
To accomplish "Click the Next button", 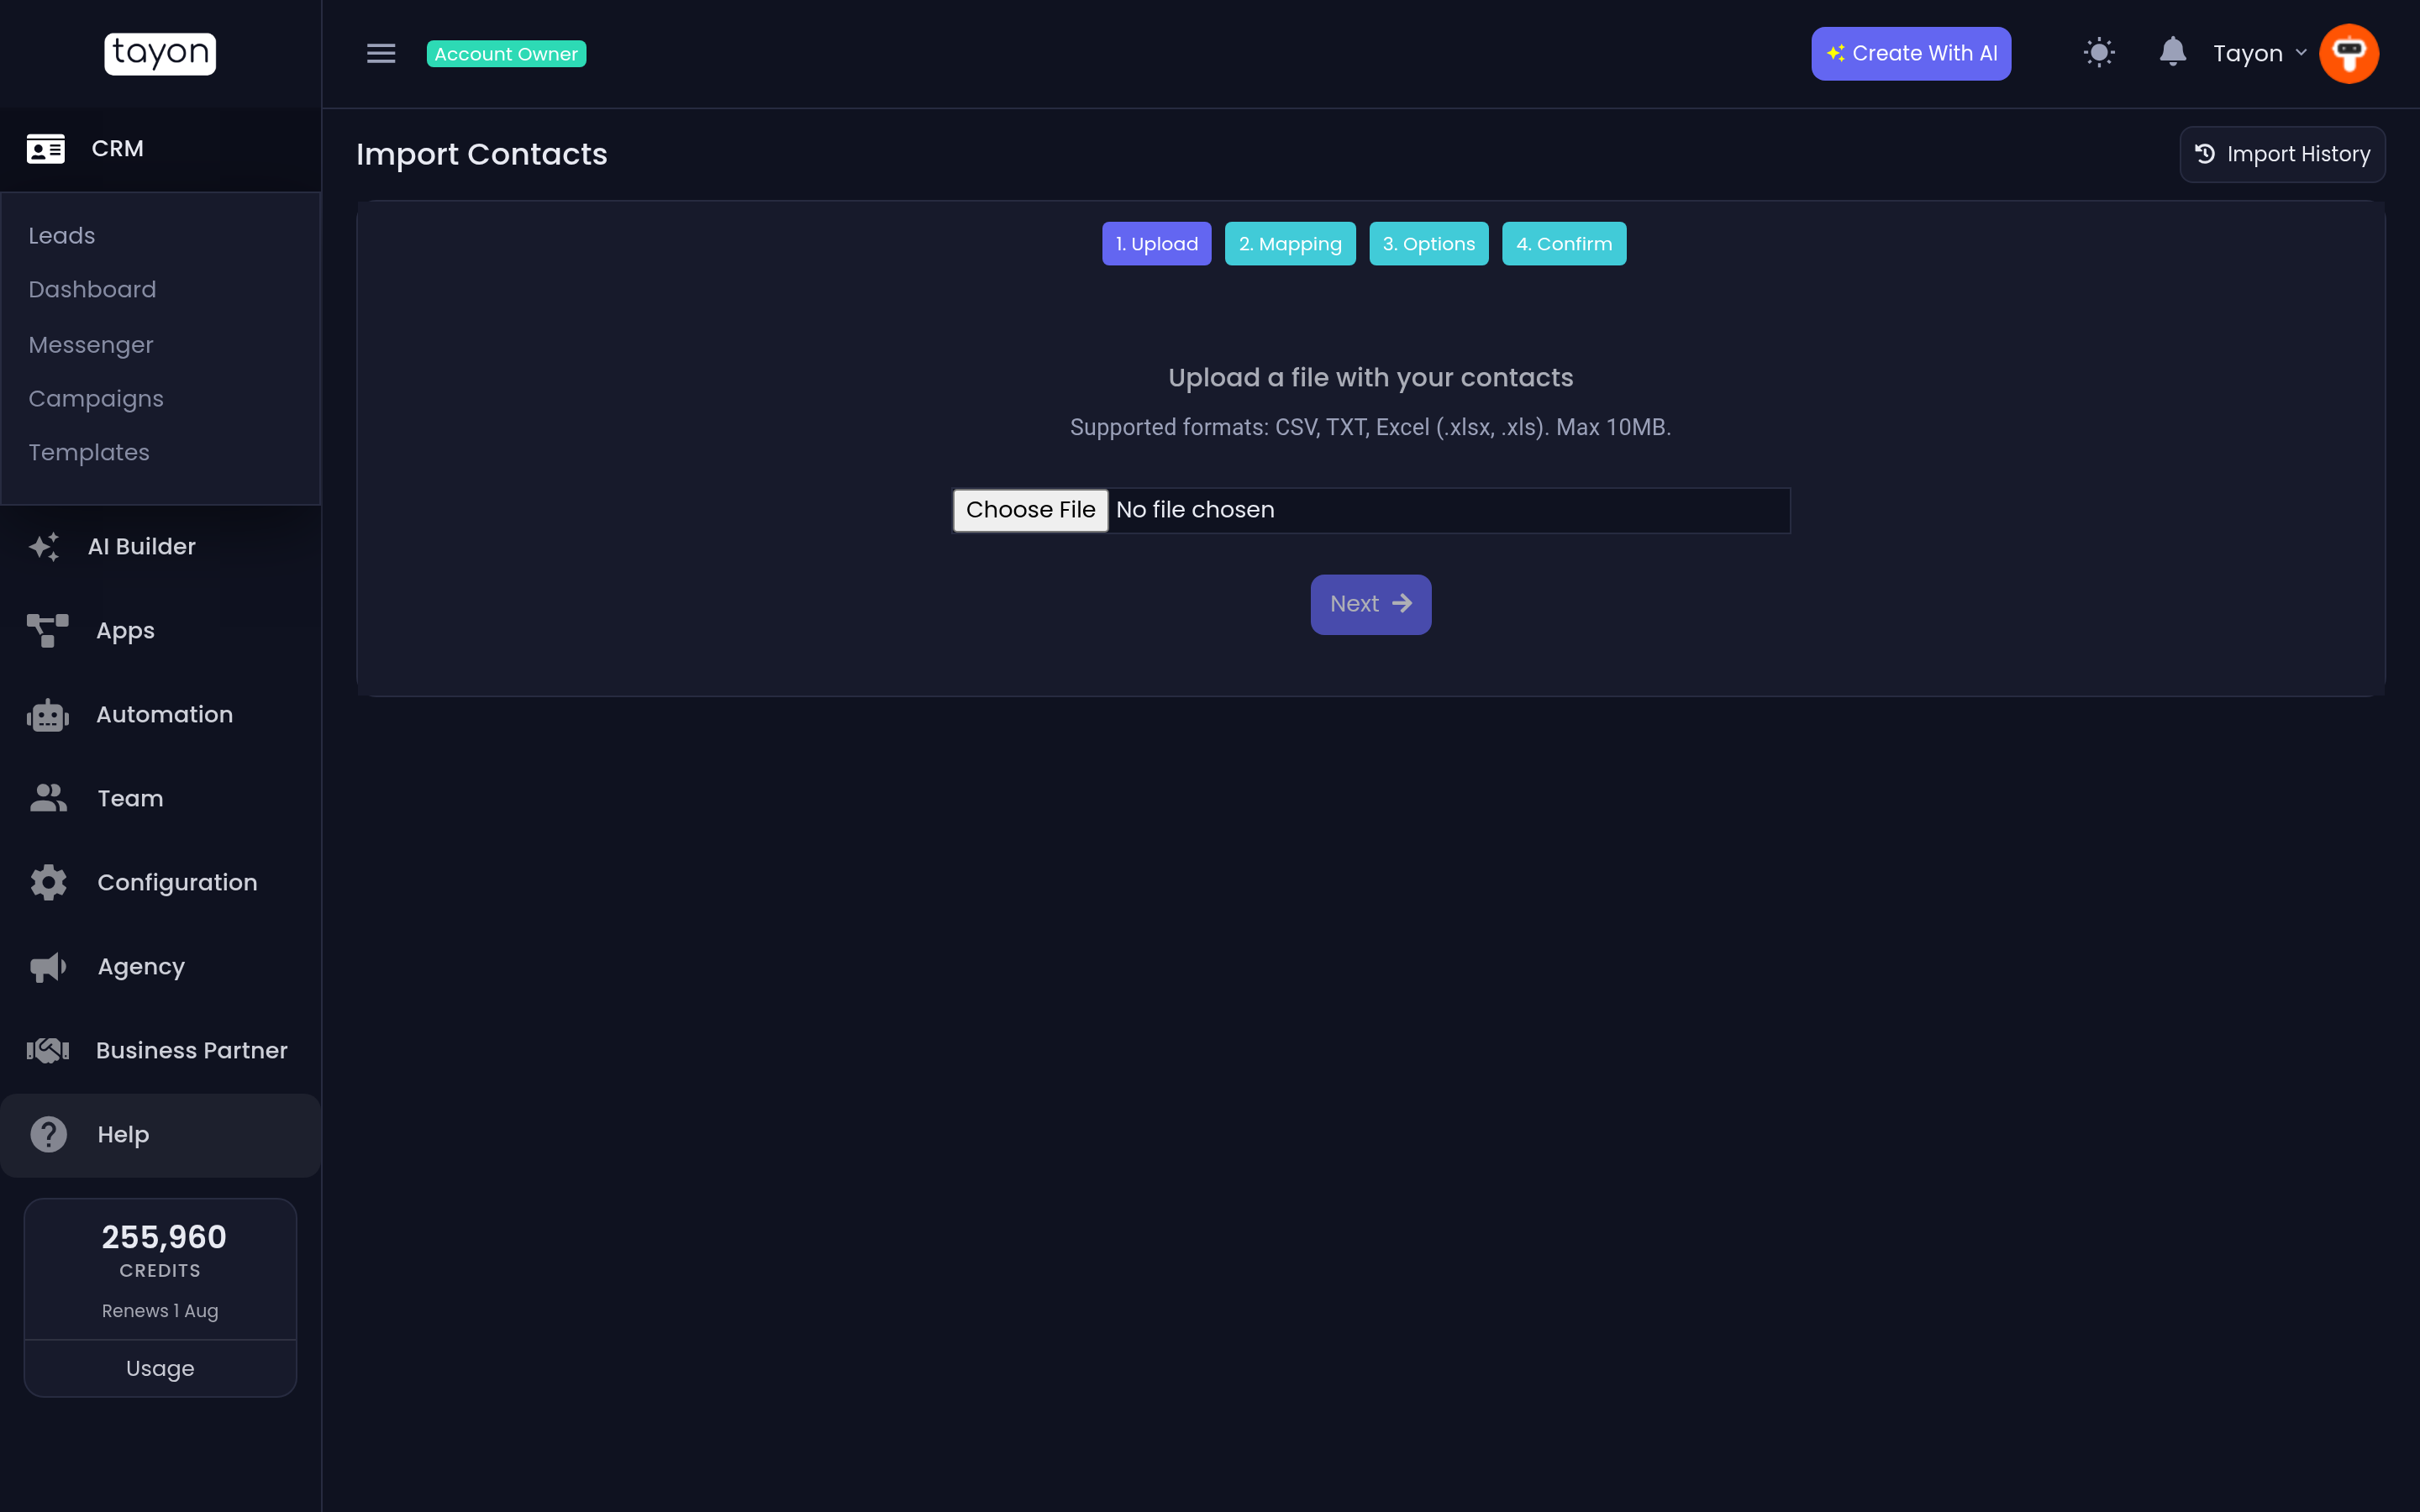I will (x=1370, y=604).
